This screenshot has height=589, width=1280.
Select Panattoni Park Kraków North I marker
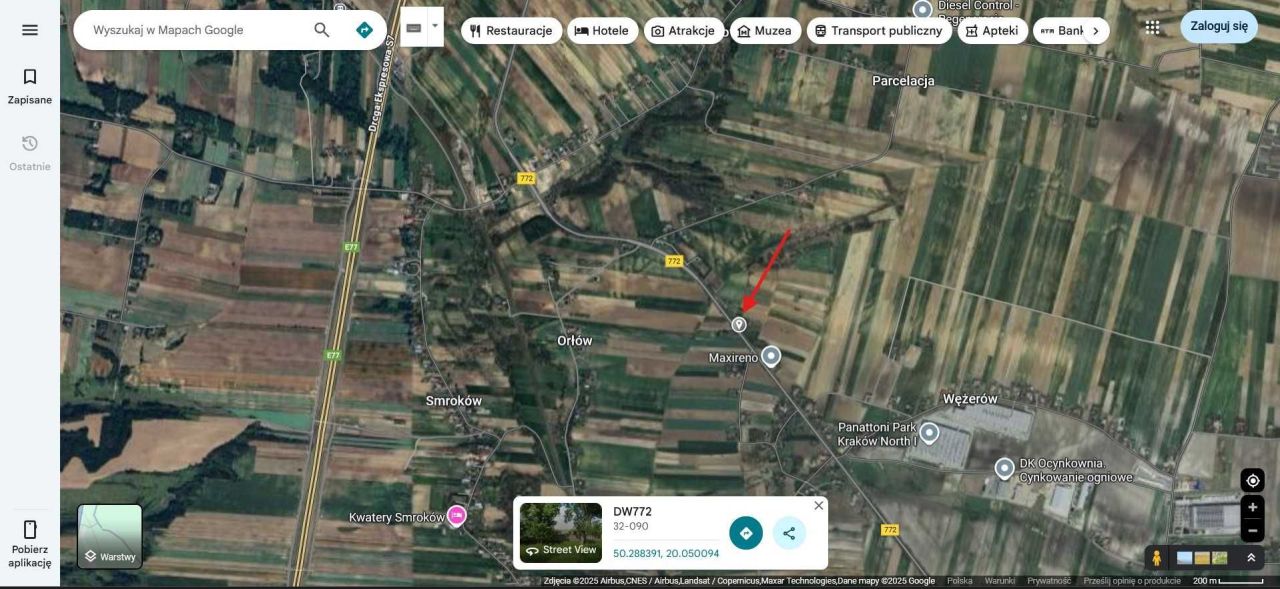[929, 433]
